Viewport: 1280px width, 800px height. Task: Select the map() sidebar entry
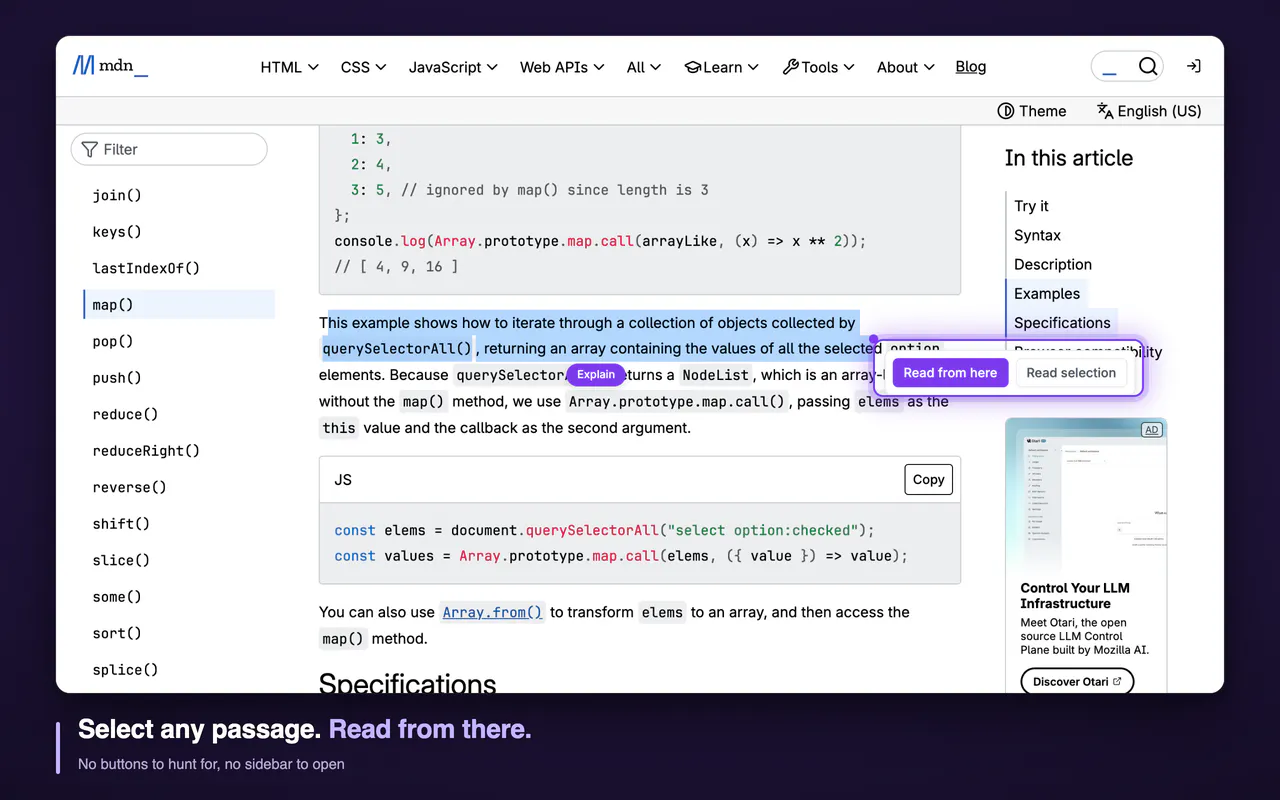pos(179,305)
